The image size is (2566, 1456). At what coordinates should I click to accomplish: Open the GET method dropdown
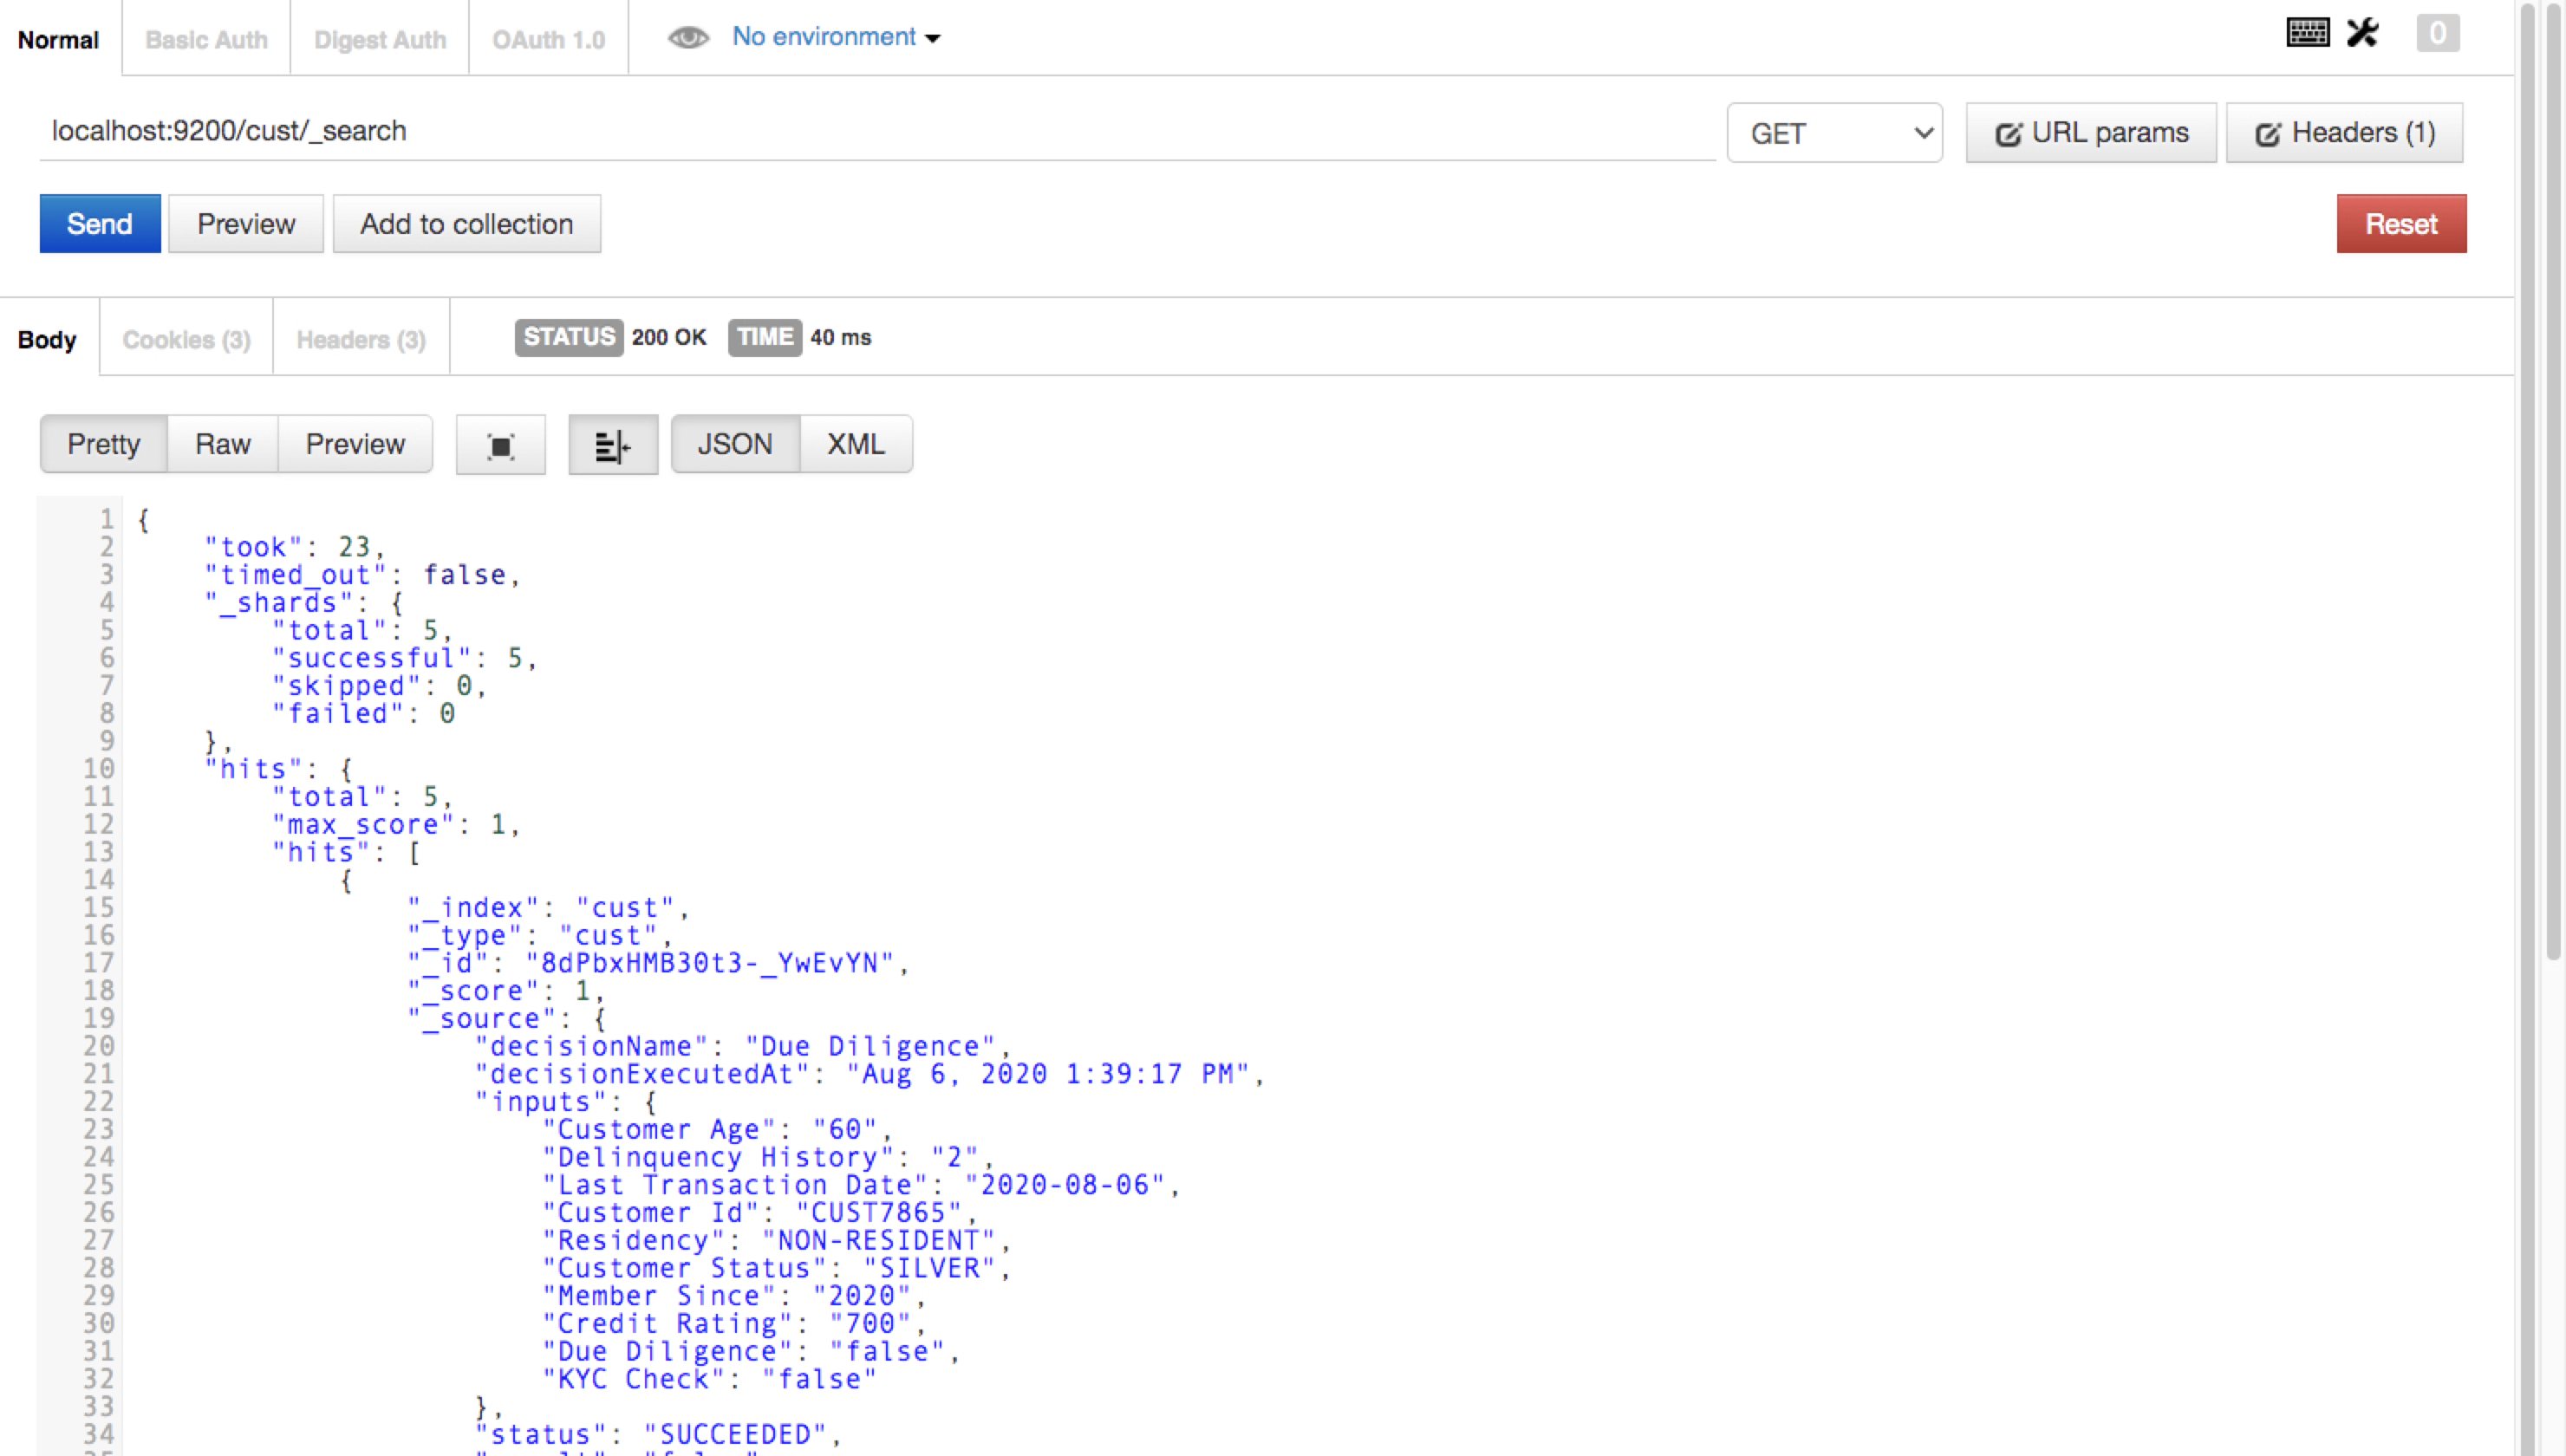click(x=1834, y=133)
